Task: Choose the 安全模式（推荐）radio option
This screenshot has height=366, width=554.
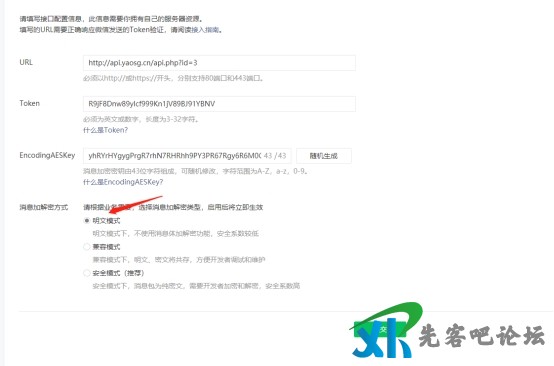Action: 87,273
